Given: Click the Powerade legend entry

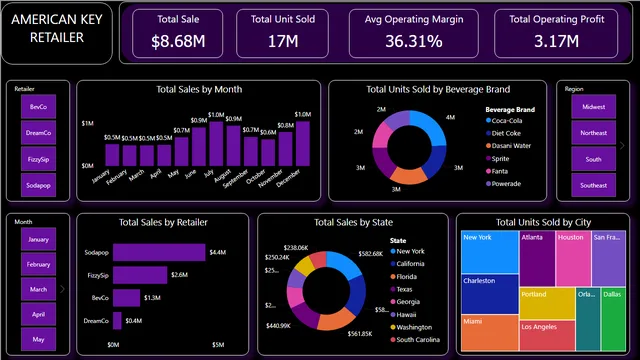Looking at the screenshot, I should click(x=503, y=184).
